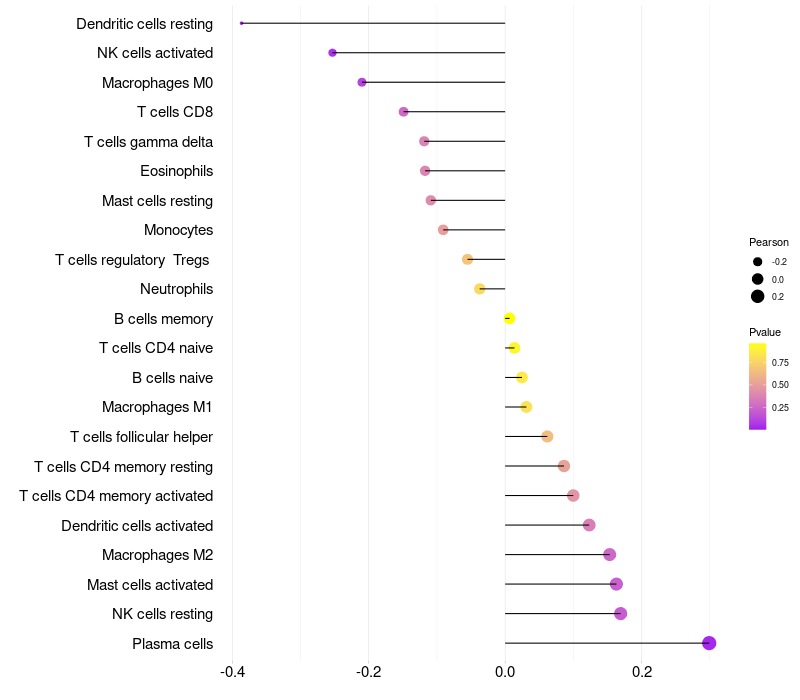Image resolution: width=800 pixels, height=700 pixels.
Task: Click the Pearson 0.2 size legend circle
Action: (757, 296)
